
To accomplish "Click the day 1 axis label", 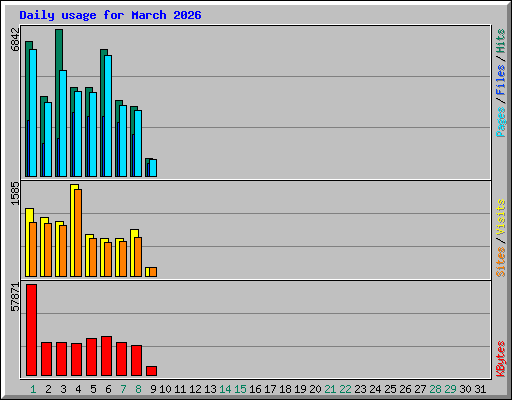I will (33, 389).
